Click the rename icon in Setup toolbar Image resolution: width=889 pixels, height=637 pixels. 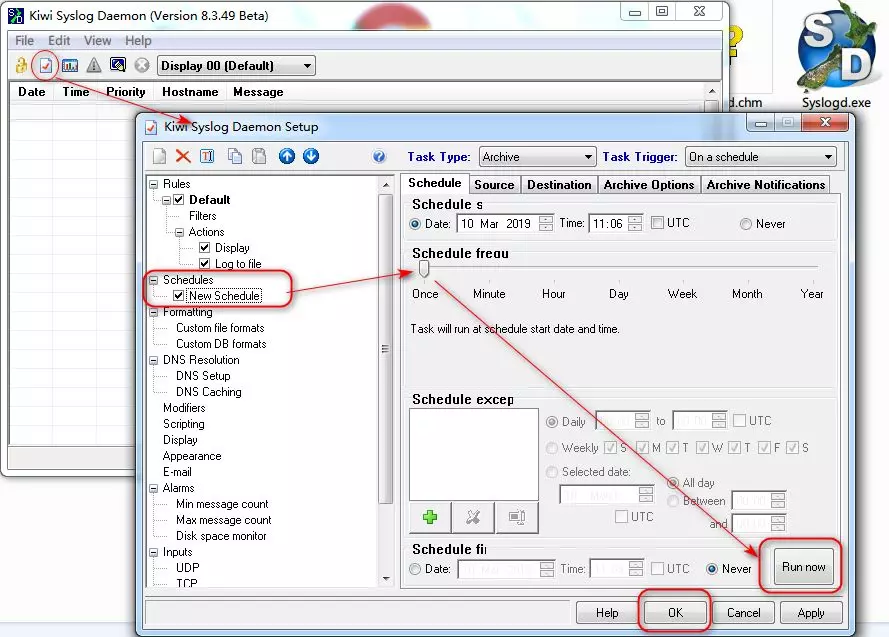pyautogui.click(x=207, y=156)
